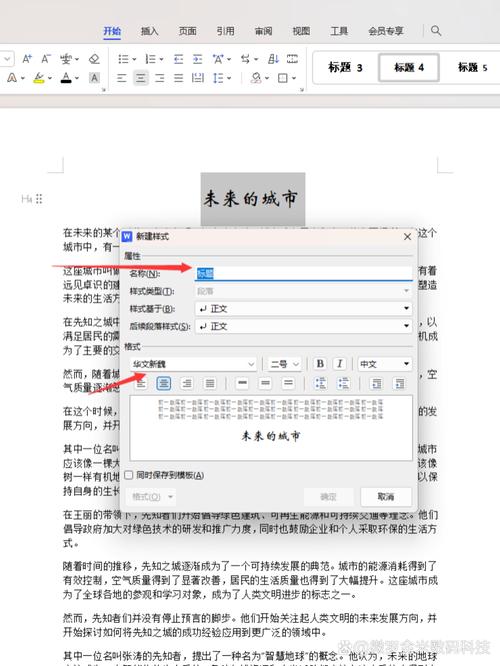500x666 pixels.
Task: Set justified alignment in the New Style dialog
Action: [210, 384]
